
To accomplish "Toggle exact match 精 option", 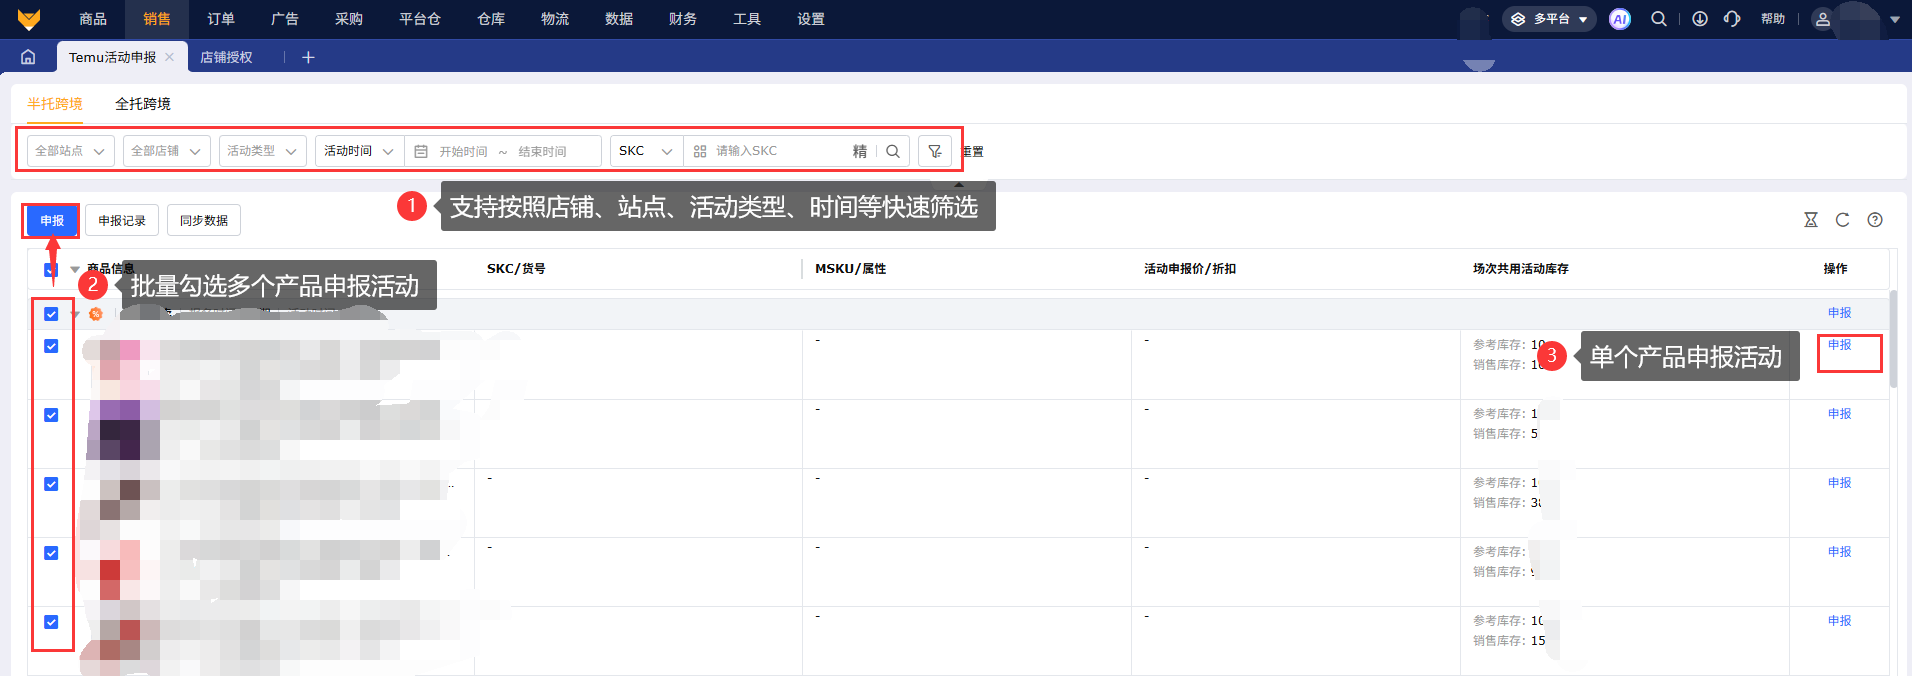I will click(860, 151).
